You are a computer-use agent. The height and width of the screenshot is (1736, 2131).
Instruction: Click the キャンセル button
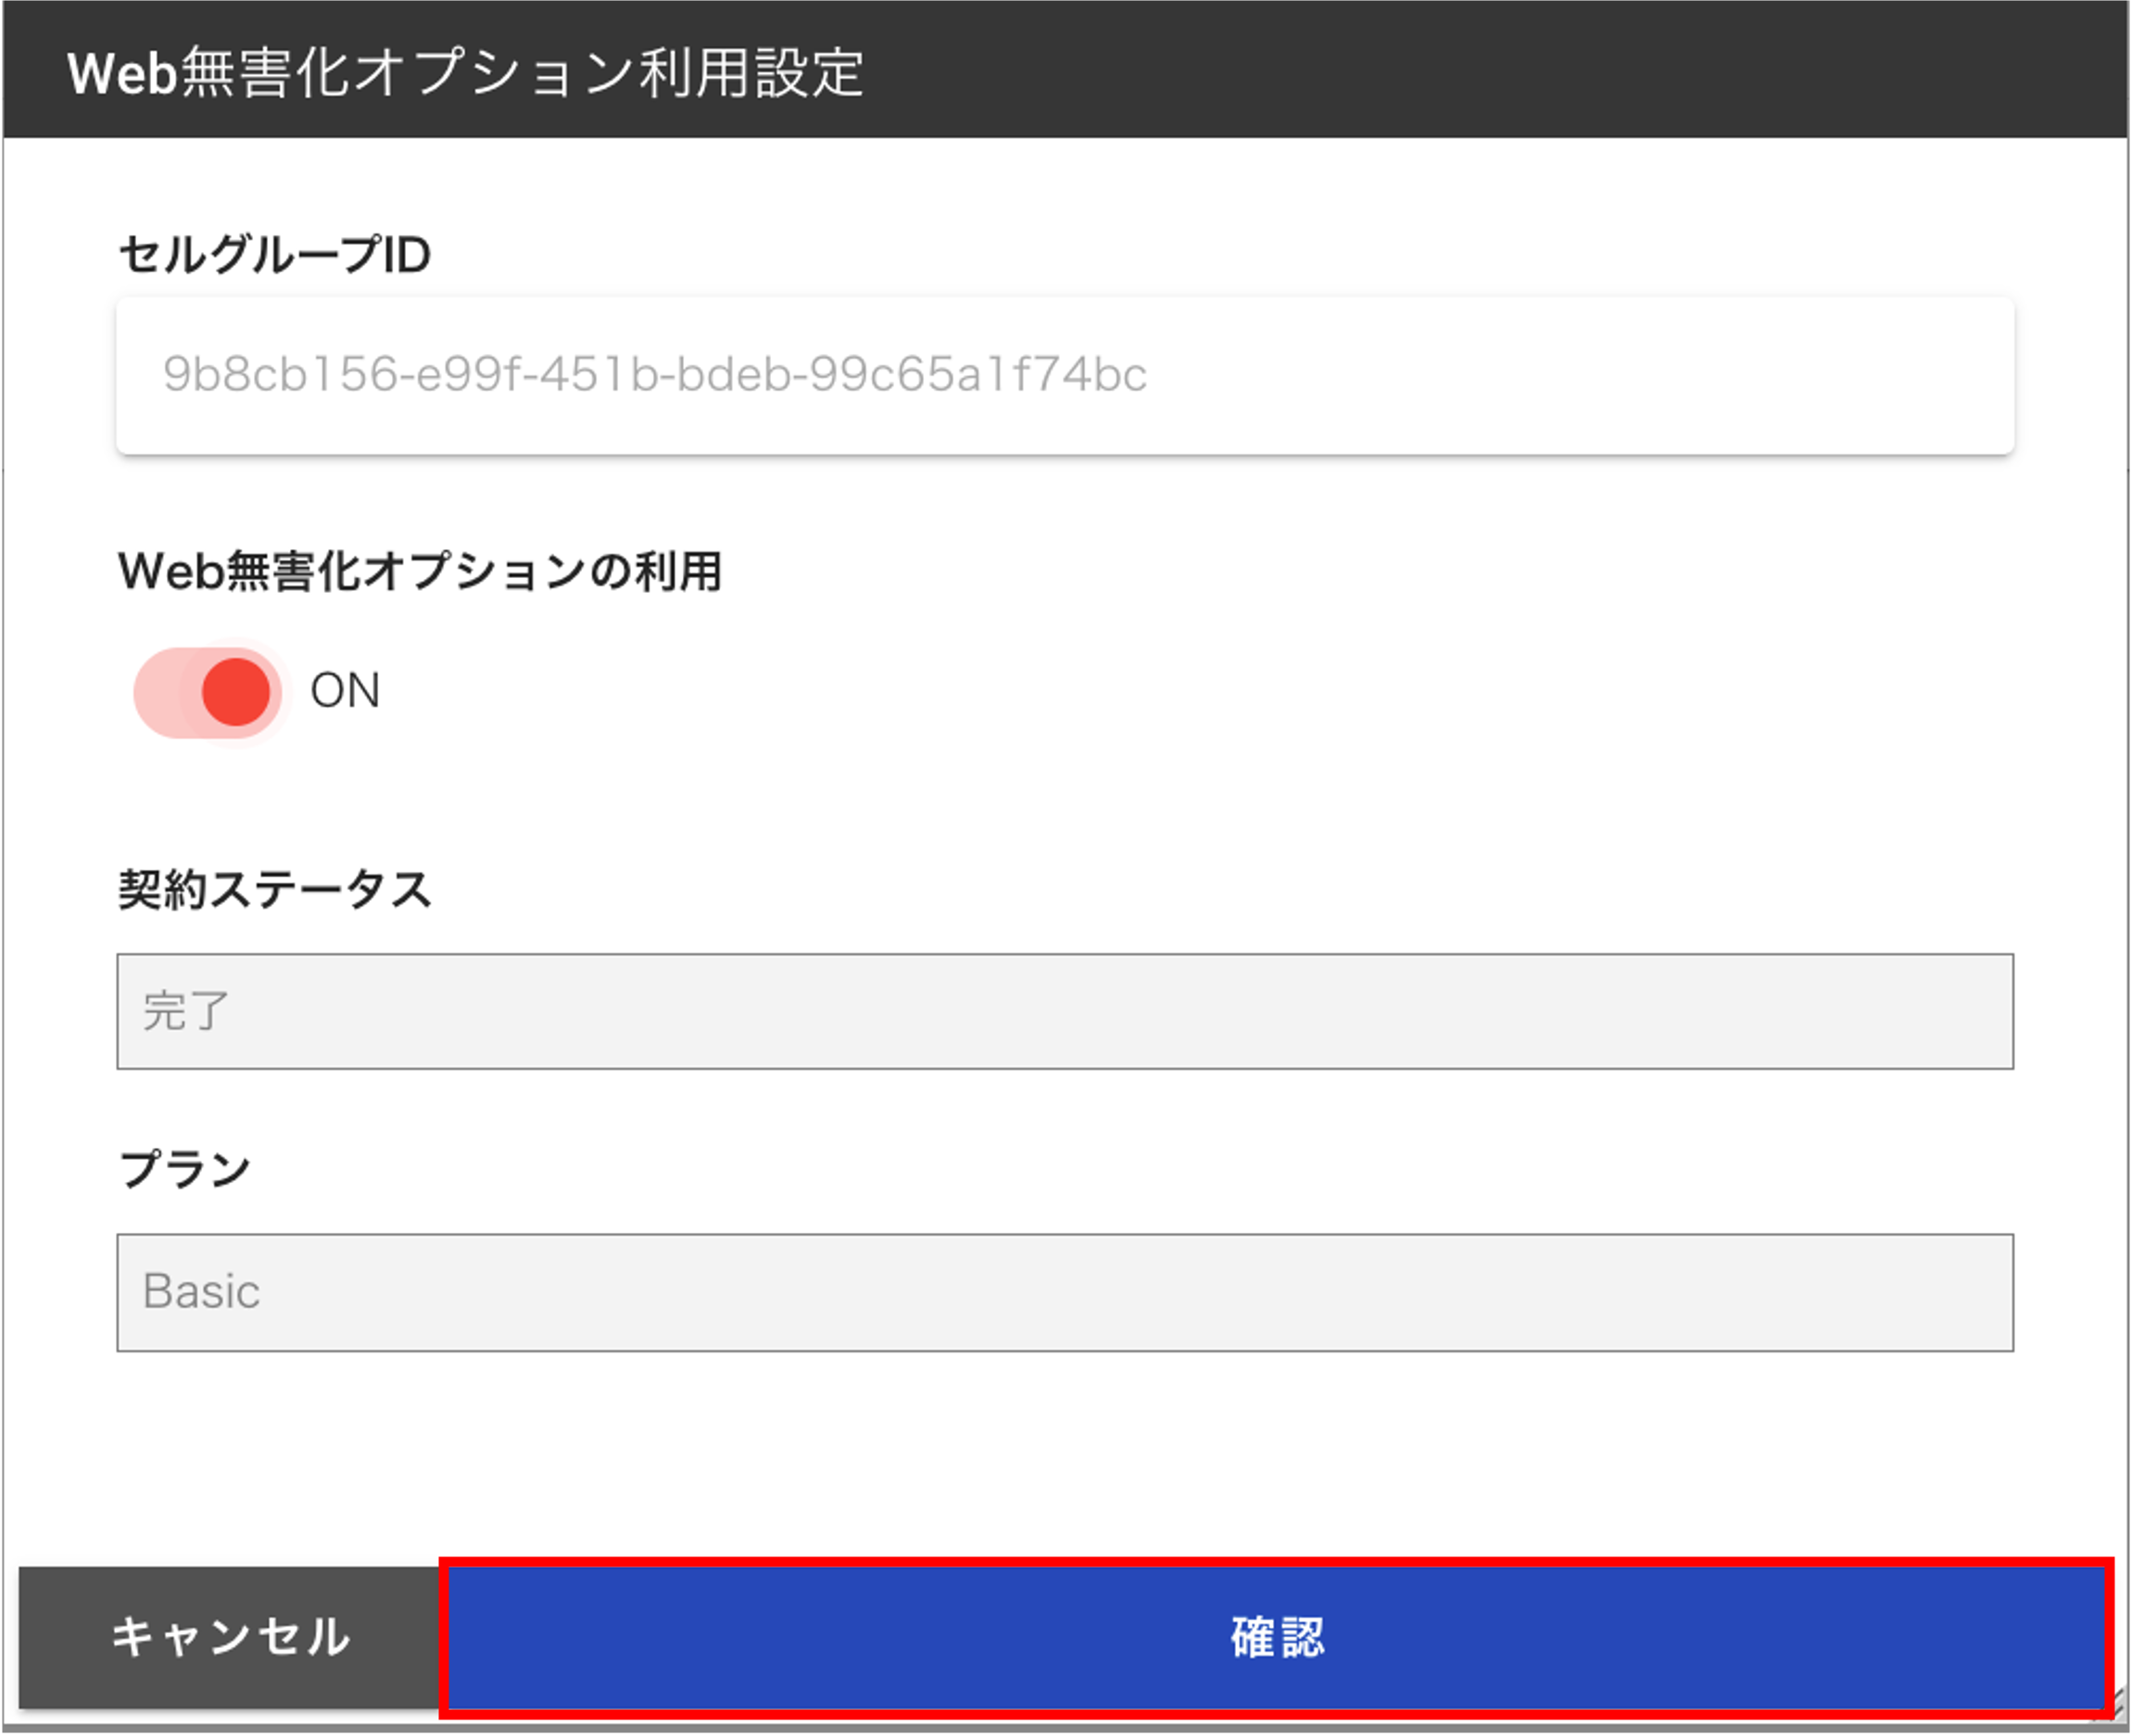tap(230, 1638)
